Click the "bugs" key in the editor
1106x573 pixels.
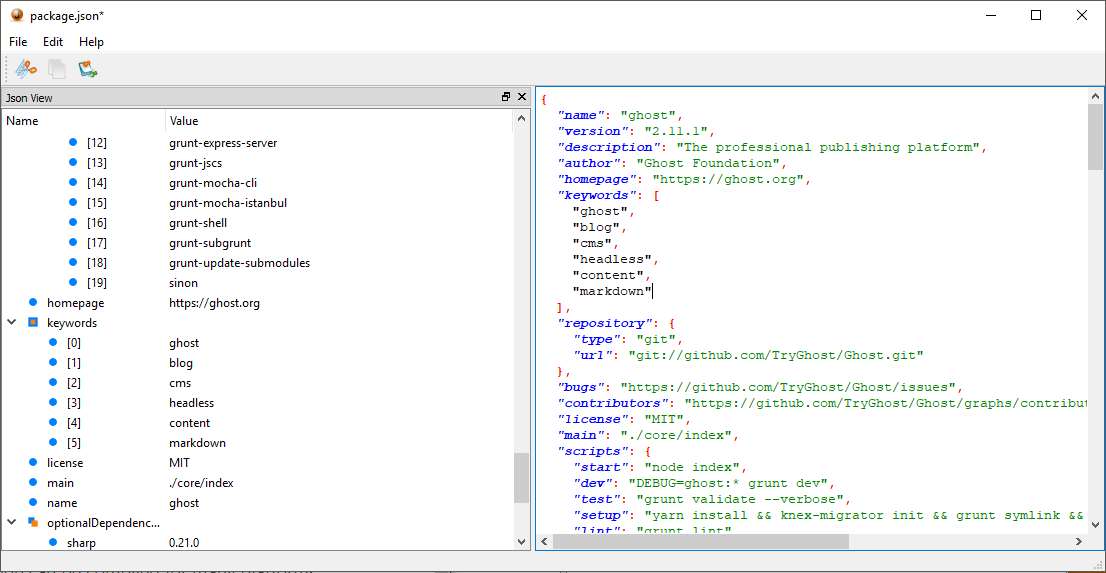click(x=581, y=387)
